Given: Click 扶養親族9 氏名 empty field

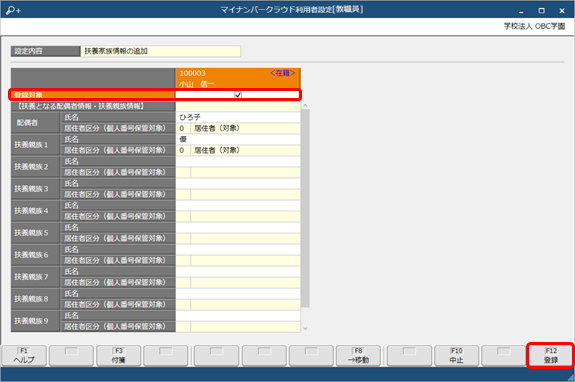Looking at the screenshot, I should [238, 316].
